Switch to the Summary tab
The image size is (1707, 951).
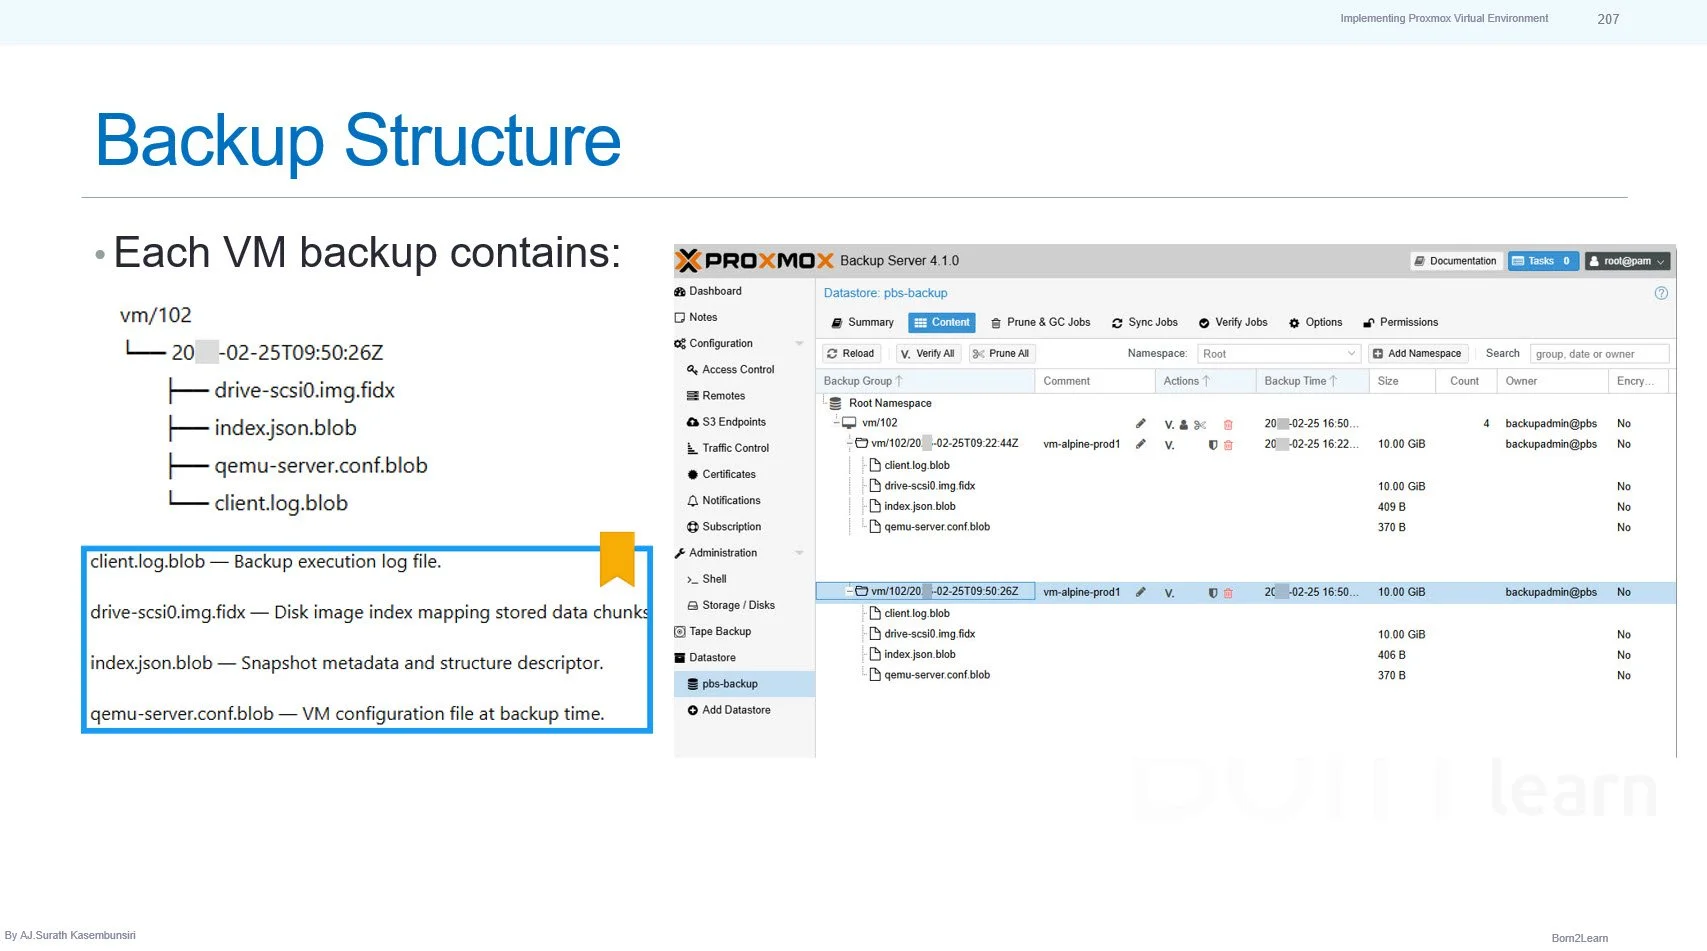(862, 323)
